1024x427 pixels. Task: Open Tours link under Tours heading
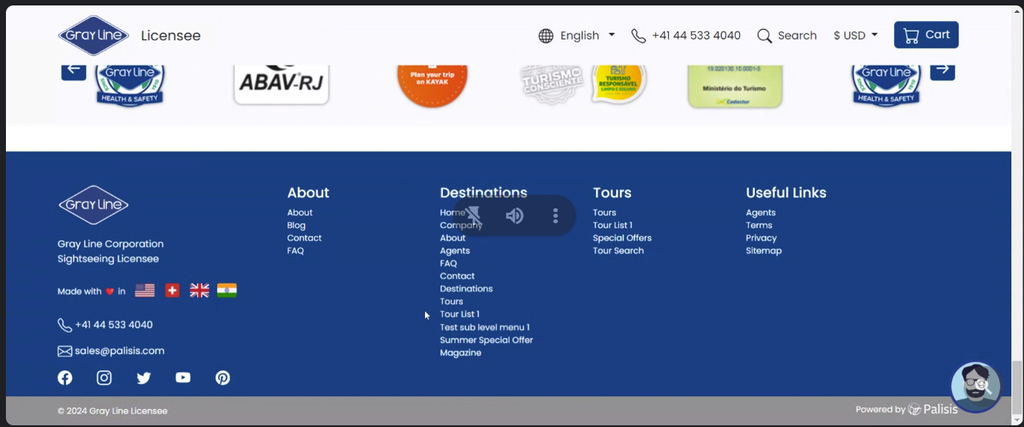604,212
